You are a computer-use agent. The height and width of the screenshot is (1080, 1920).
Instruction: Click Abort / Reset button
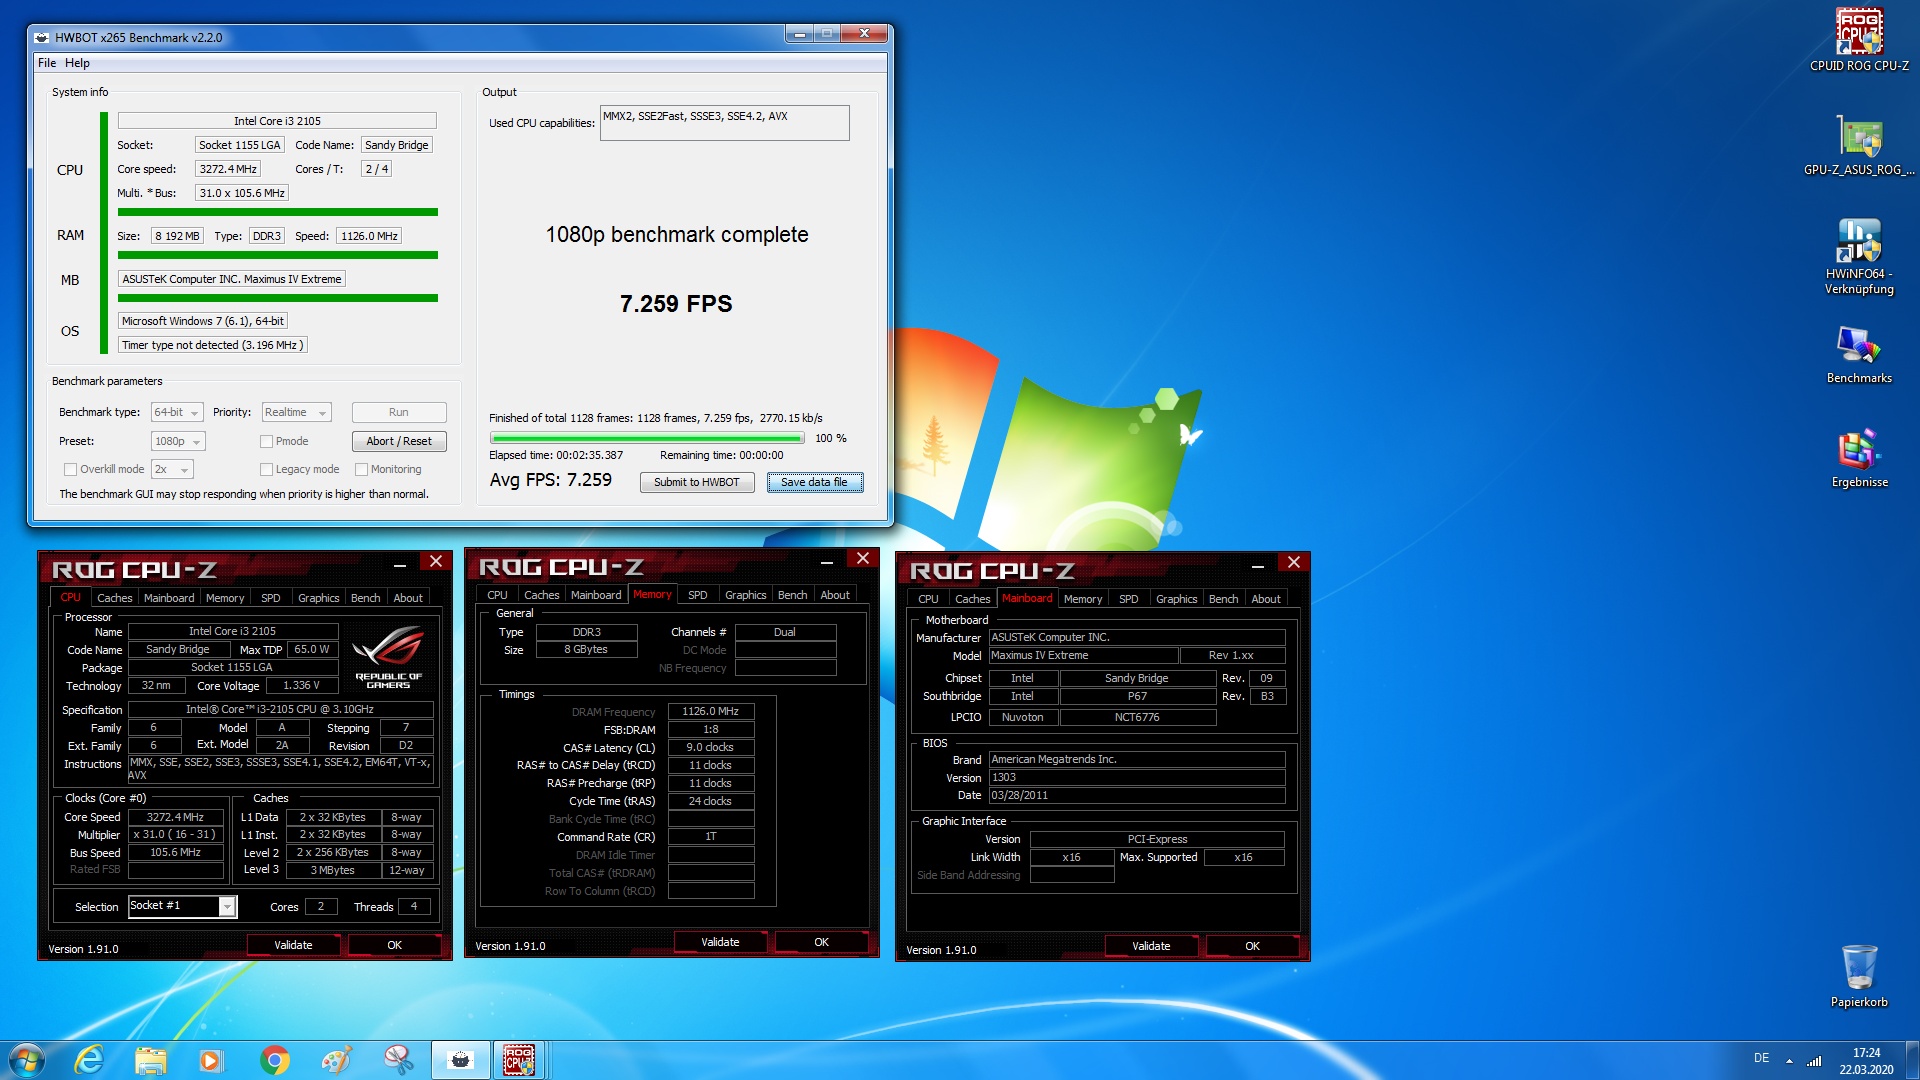click(398, 441)
